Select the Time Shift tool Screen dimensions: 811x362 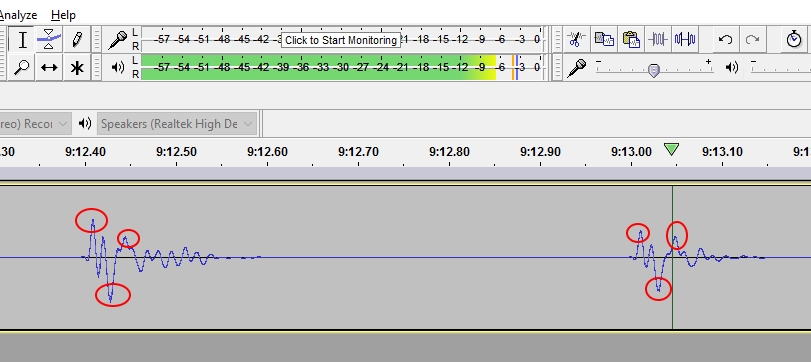click(49, 67)
